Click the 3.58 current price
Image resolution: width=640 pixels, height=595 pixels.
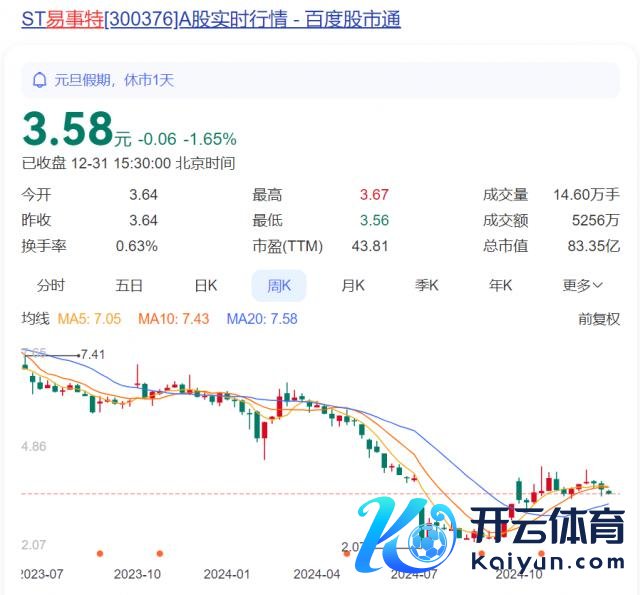click(x=67, y=130)
